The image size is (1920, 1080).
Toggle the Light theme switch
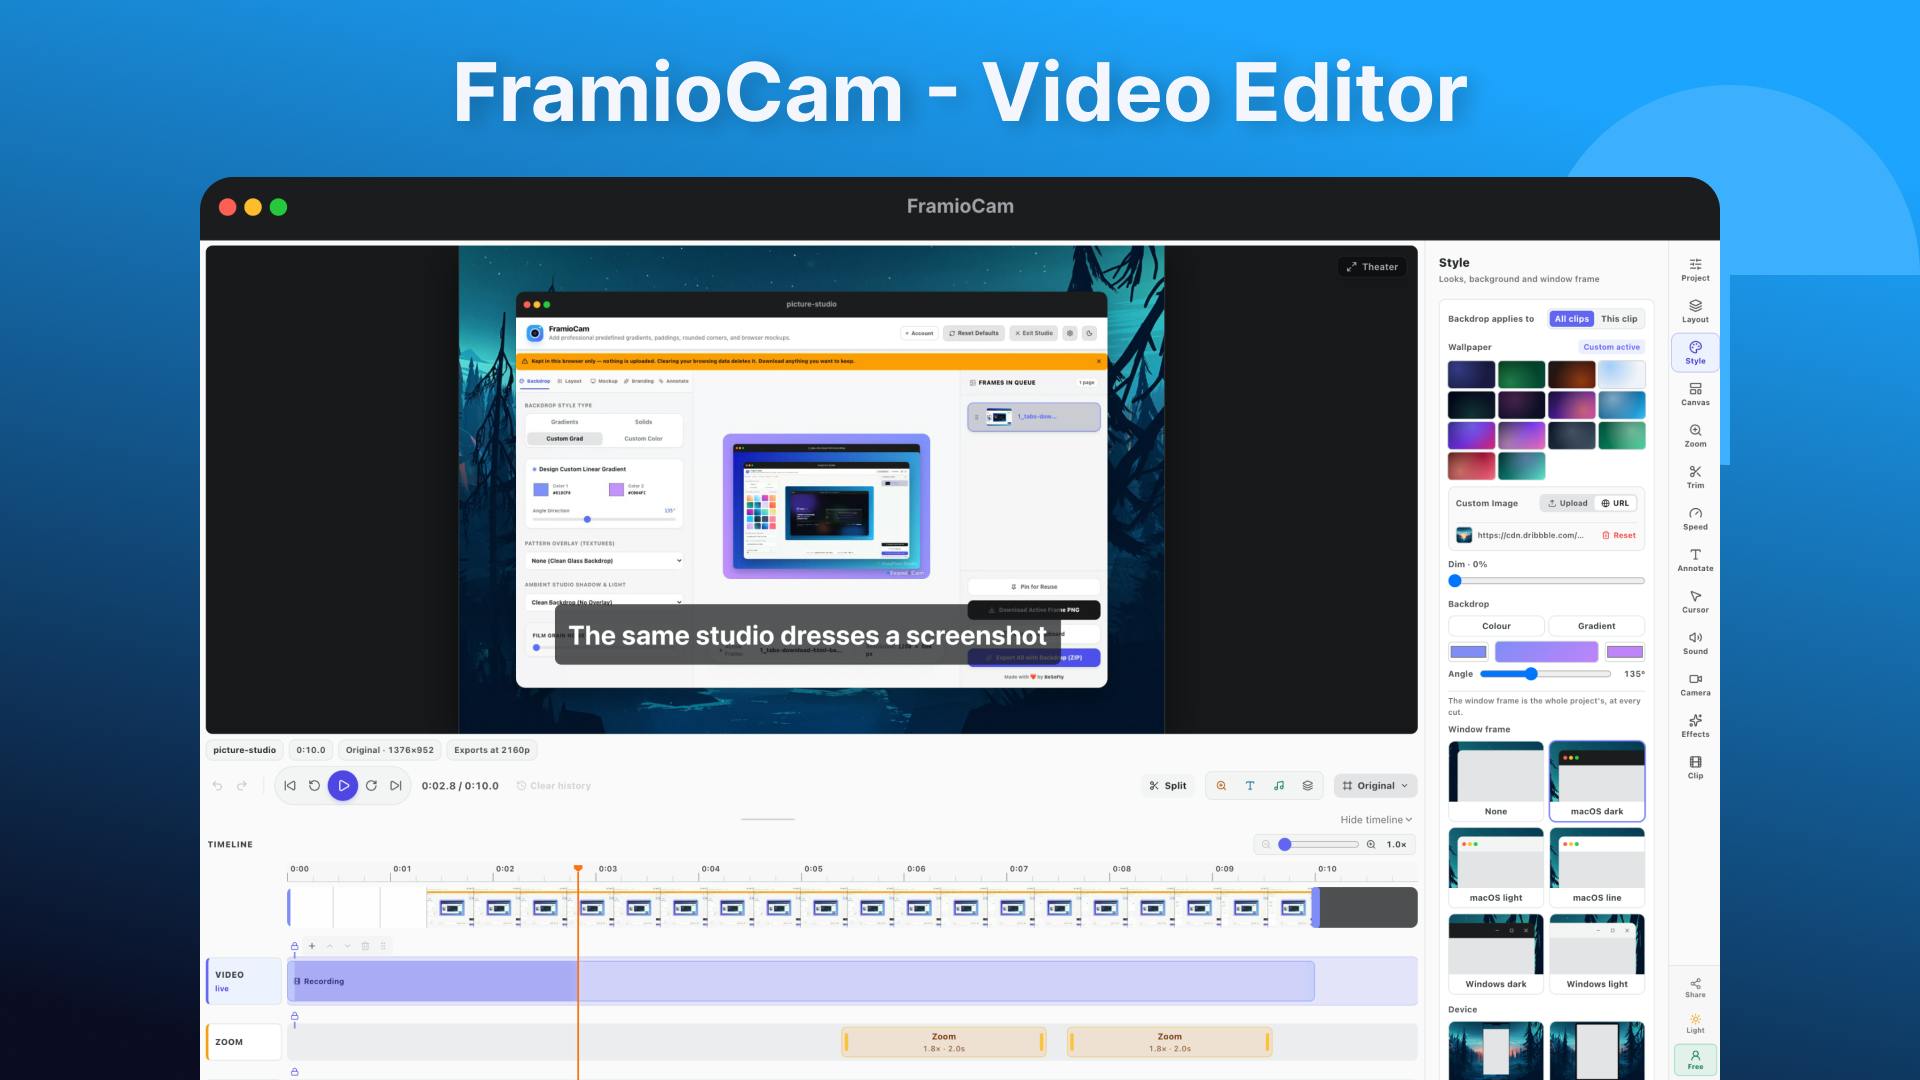(1695, 1024)
